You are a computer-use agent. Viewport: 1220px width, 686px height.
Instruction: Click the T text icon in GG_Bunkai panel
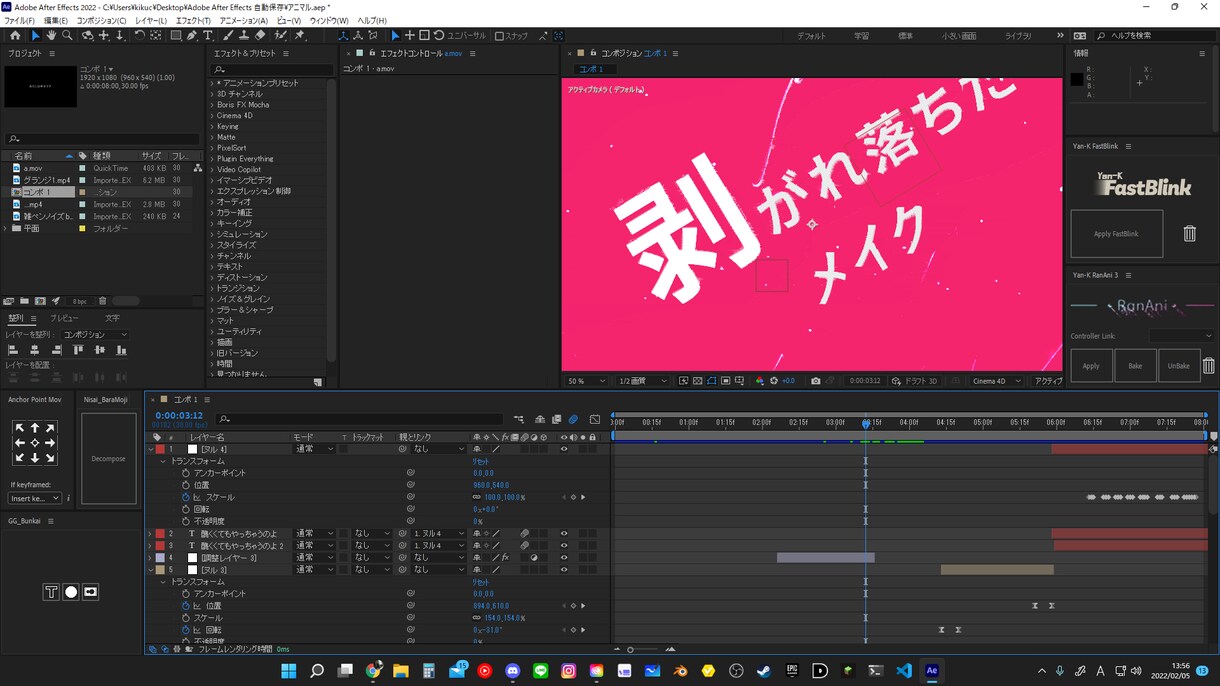click(x=51, y=592)
